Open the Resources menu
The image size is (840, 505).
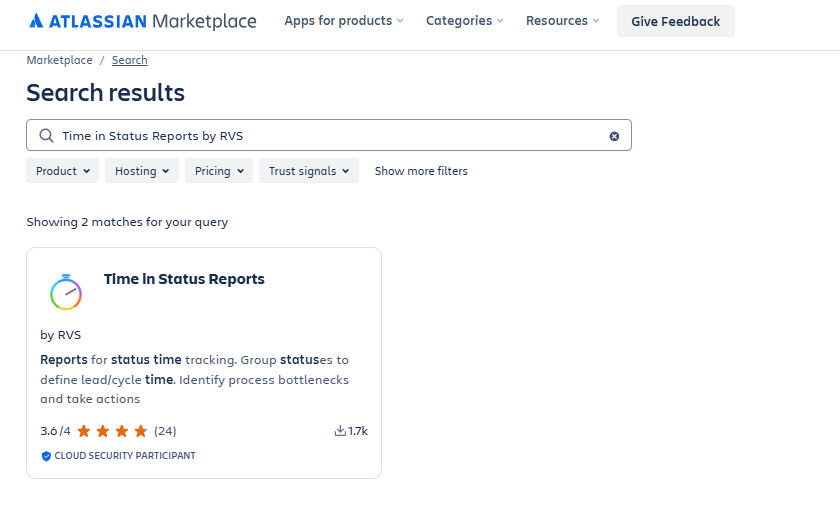(562, 21)
